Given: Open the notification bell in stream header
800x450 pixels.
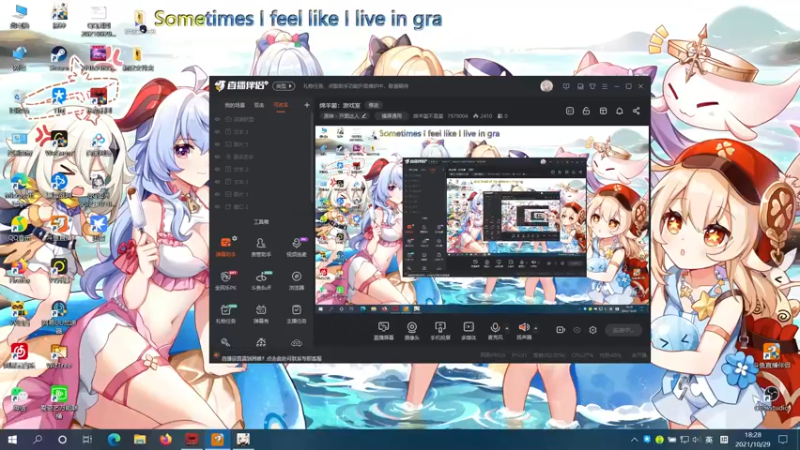Looking at the screenshot, I should point(619,111).
